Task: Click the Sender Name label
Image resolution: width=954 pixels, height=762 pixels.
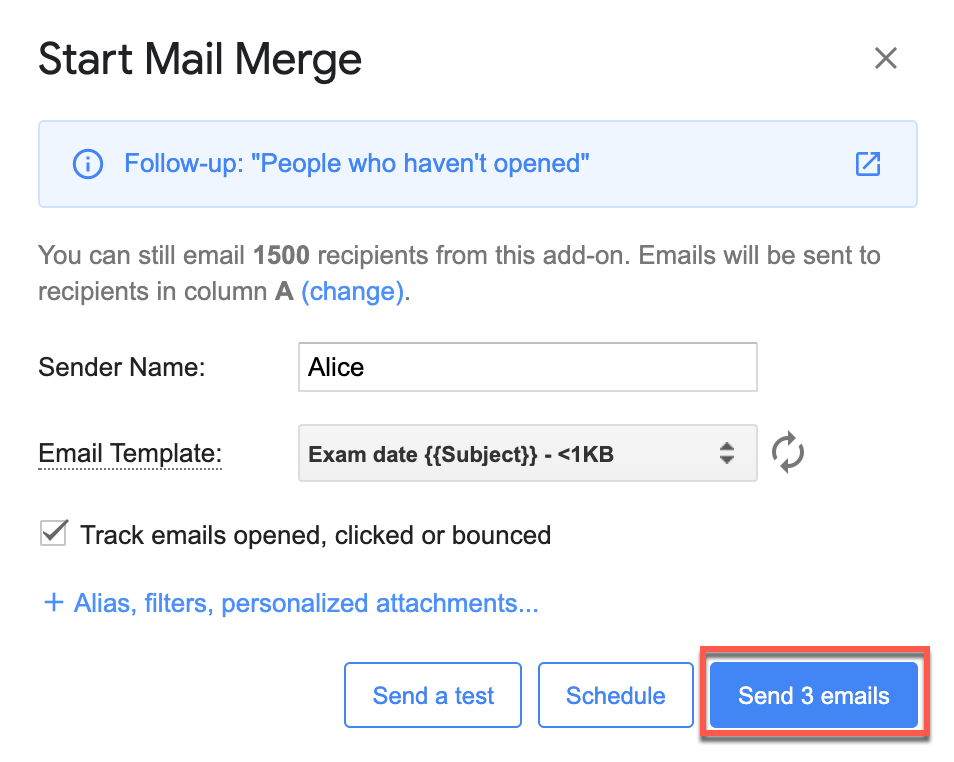Action: click(121, 367)
